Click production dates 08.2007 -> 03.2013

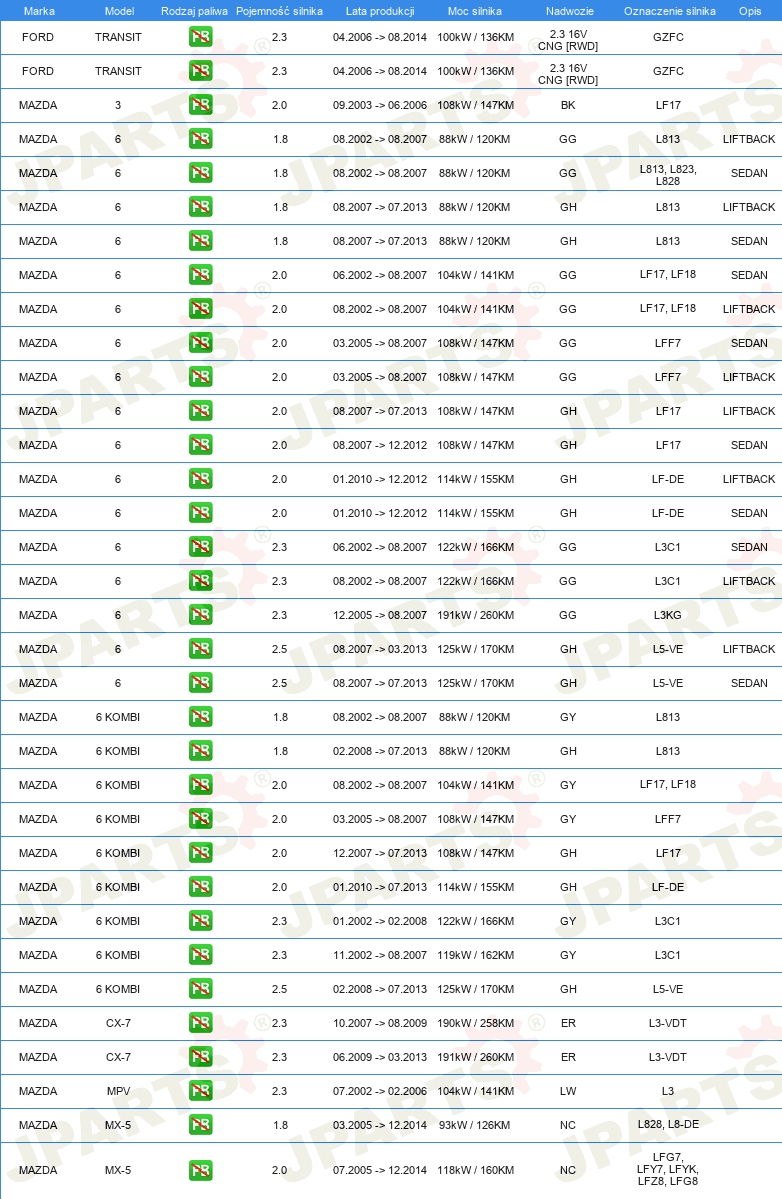click(x=380, y=648)
